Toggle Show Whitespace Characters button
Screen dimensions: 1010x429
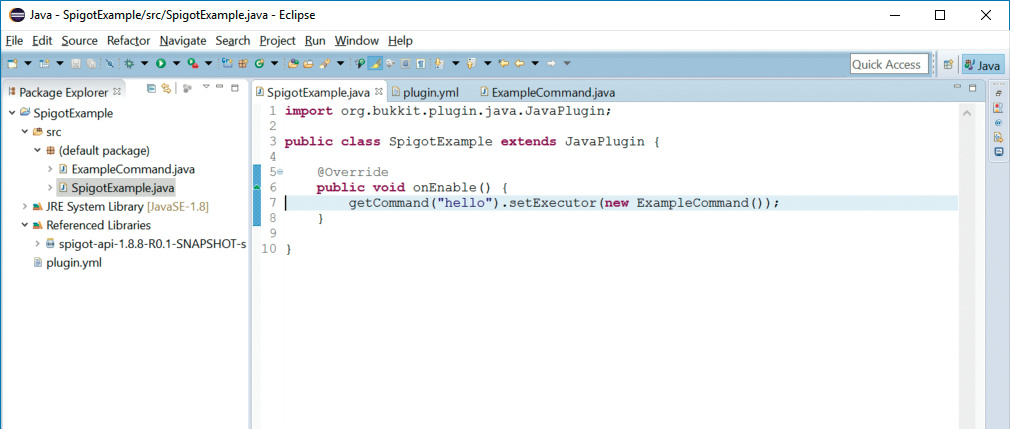(421, 63)
